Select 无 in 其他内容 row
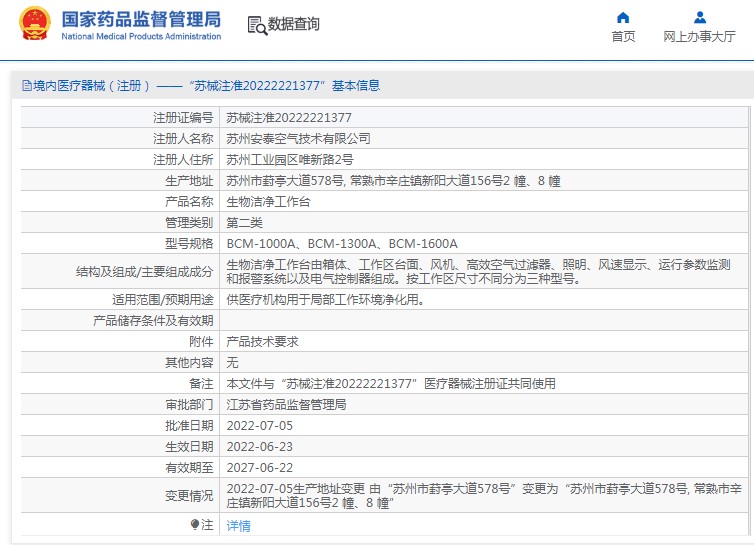 [x=232, y=363]
